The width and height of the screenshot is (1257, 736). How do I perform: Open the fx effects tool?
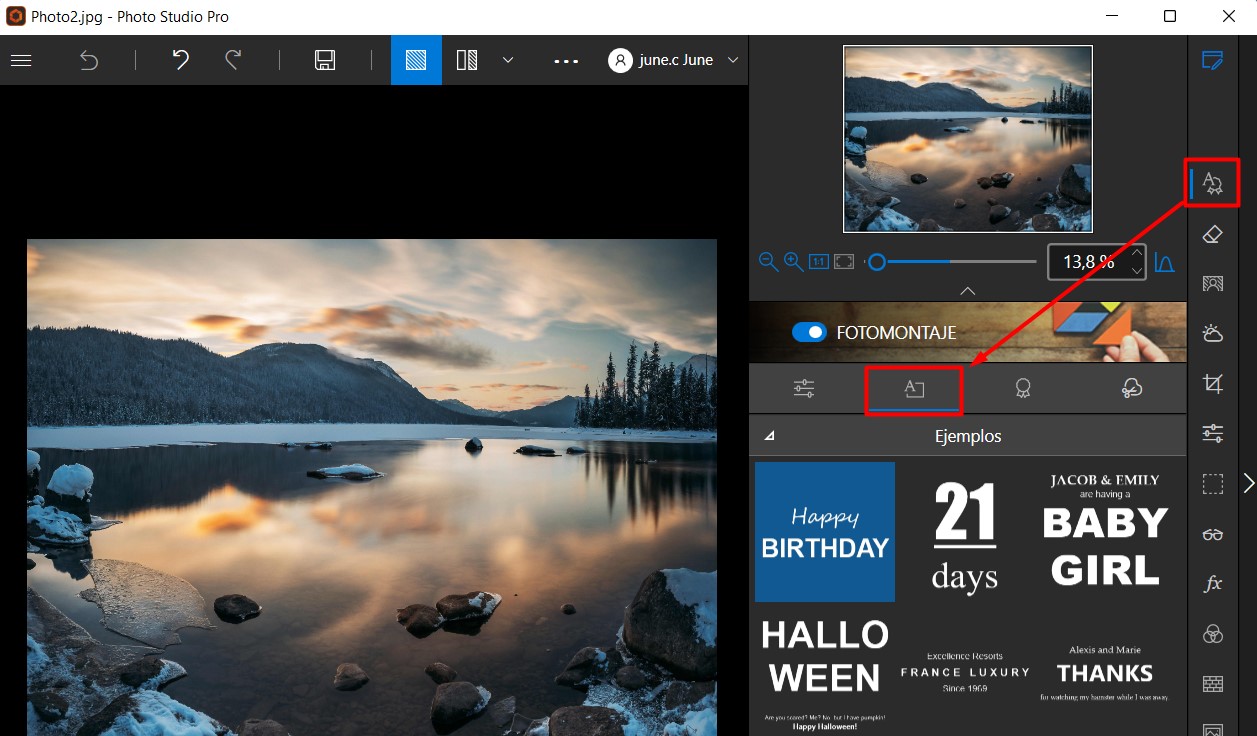point(1212,584)
